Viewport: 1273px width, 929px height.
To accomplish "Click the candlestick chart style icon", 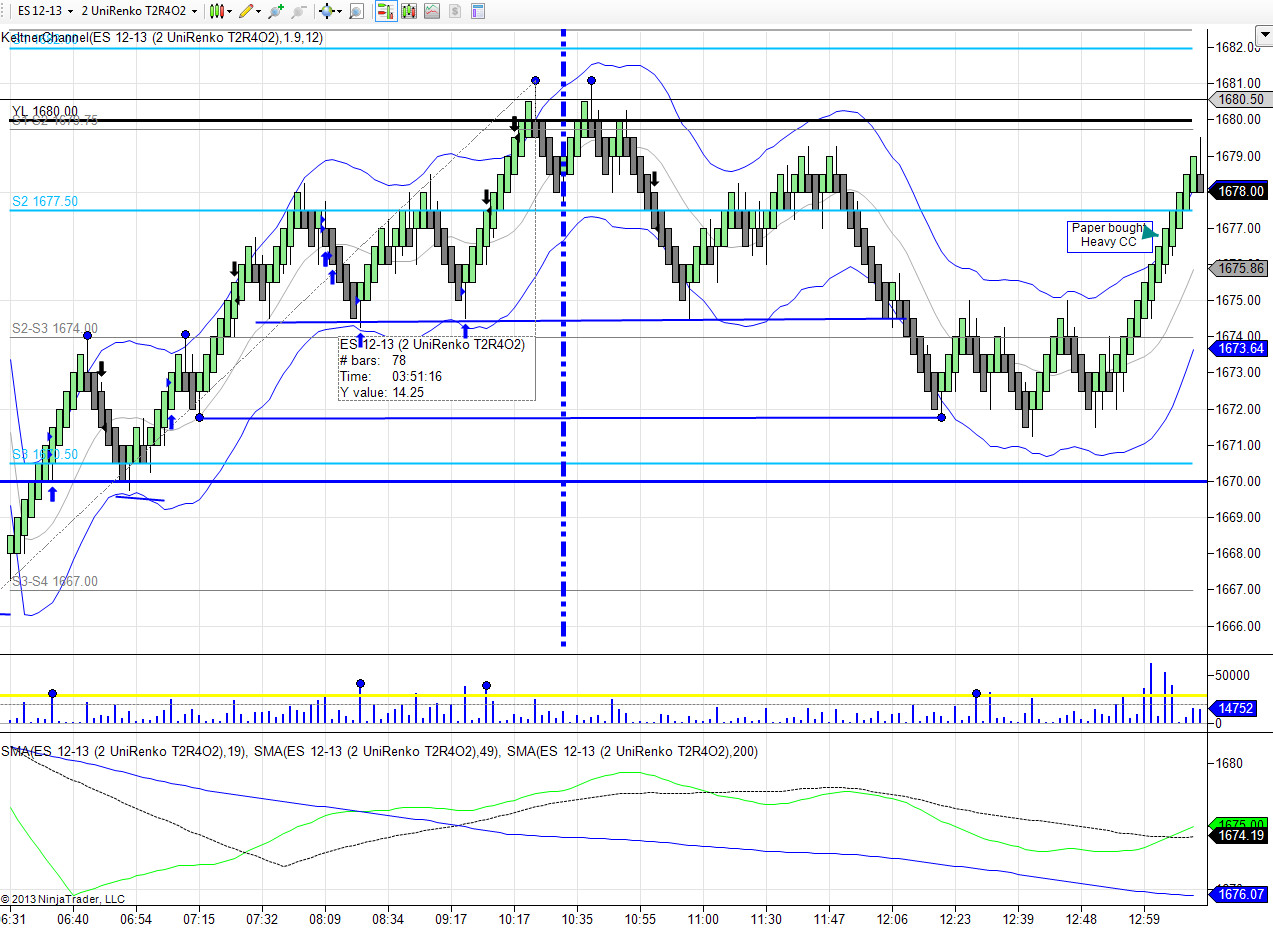I will tap(217, 11).
